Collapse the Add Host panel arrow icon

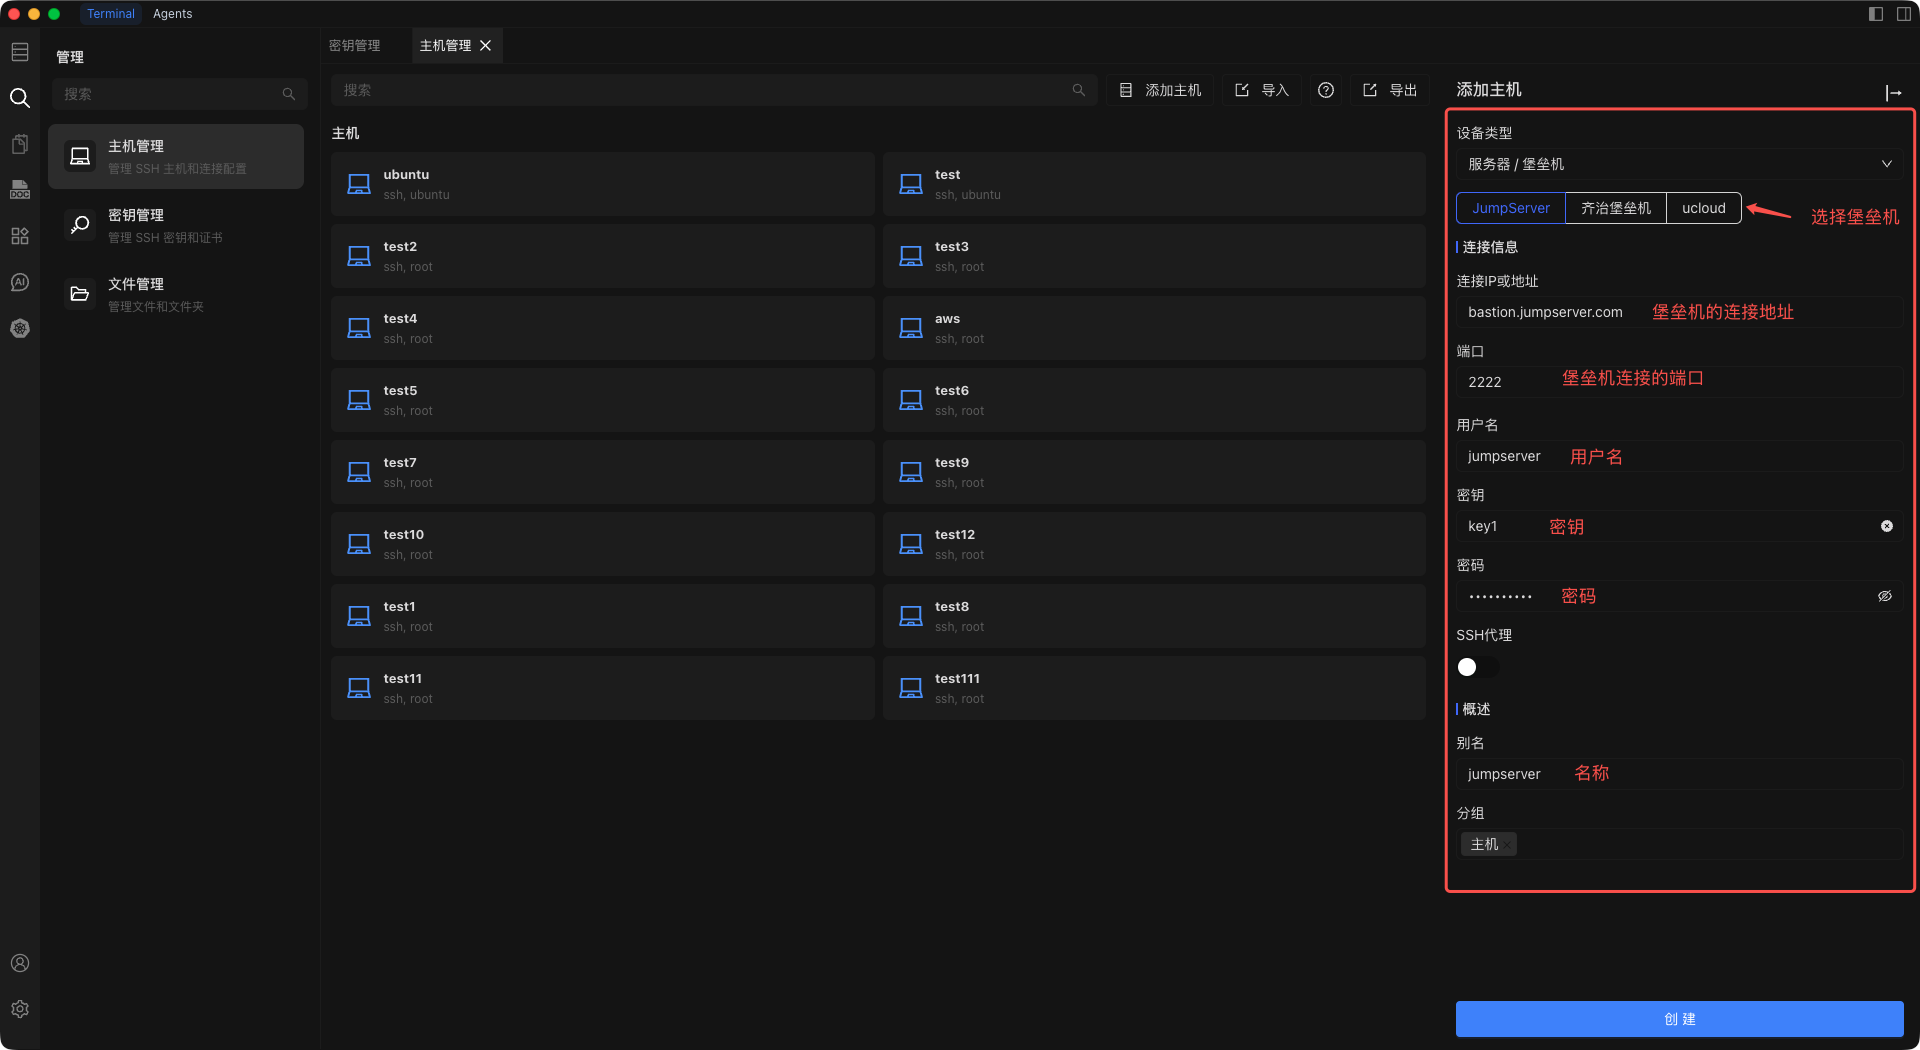point(1893,93)
